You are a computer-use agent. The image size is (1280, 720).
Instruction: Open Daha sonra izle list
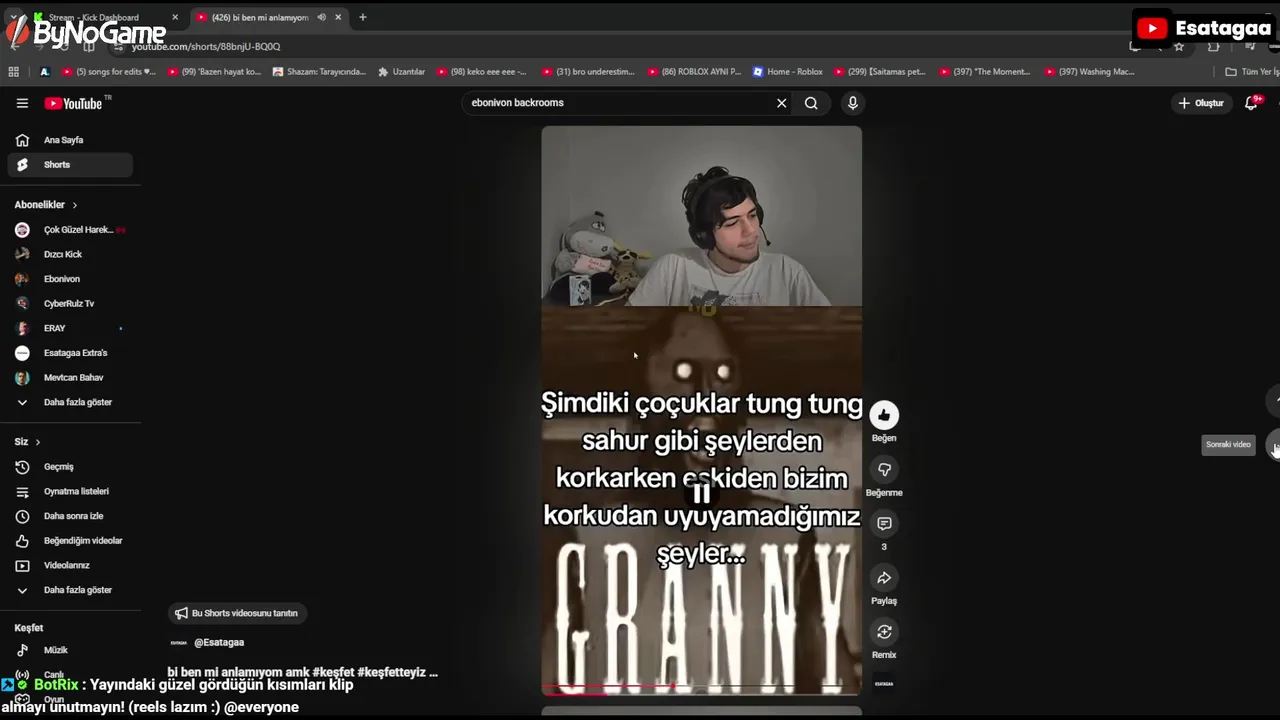[x=70, y=516]
